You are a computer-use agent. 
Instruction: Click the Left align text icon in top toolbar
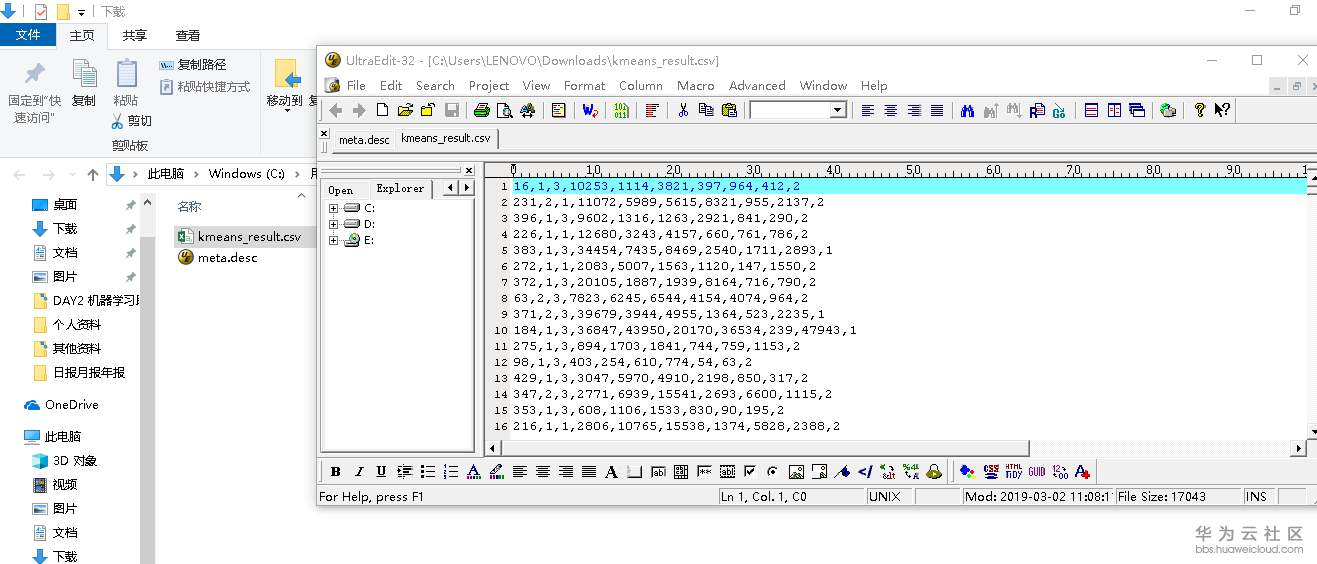(867, 110)
